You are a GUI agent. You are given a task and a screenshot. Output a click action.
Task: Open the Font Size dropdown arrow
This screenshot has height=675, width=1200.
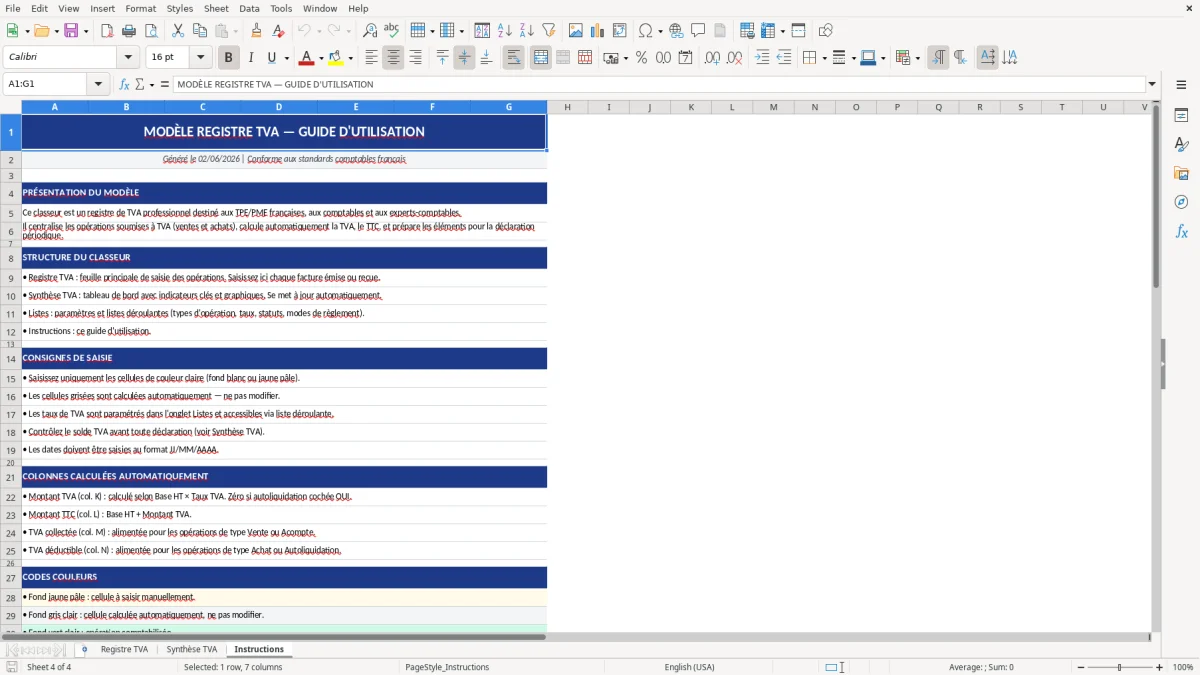tap(201, 58)
